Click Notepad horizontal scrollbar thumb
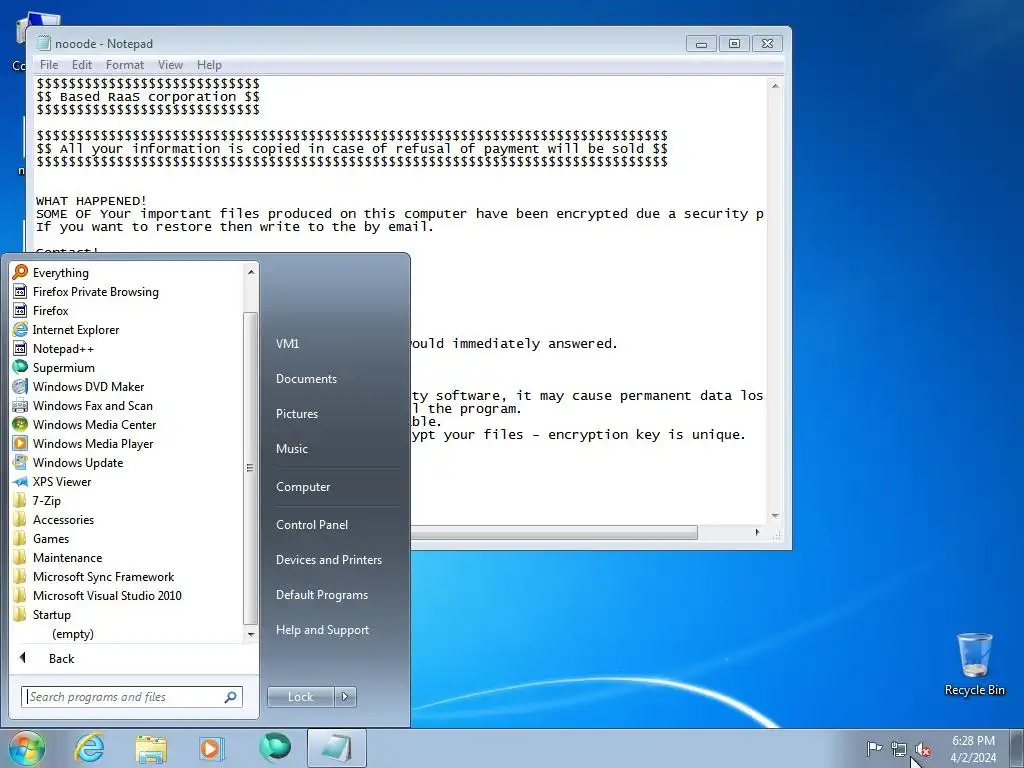This screenshot has width=1024, height=768. click(x=554, y=532)
